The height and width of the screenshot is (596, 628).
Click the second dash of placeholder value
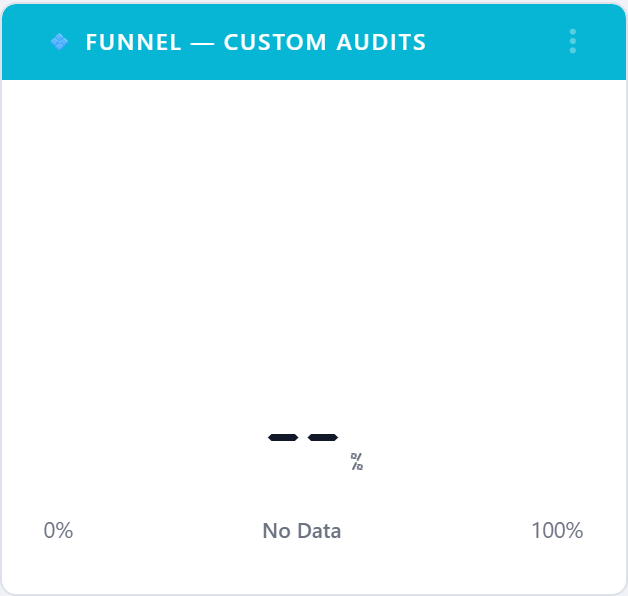tap(323, 437)
